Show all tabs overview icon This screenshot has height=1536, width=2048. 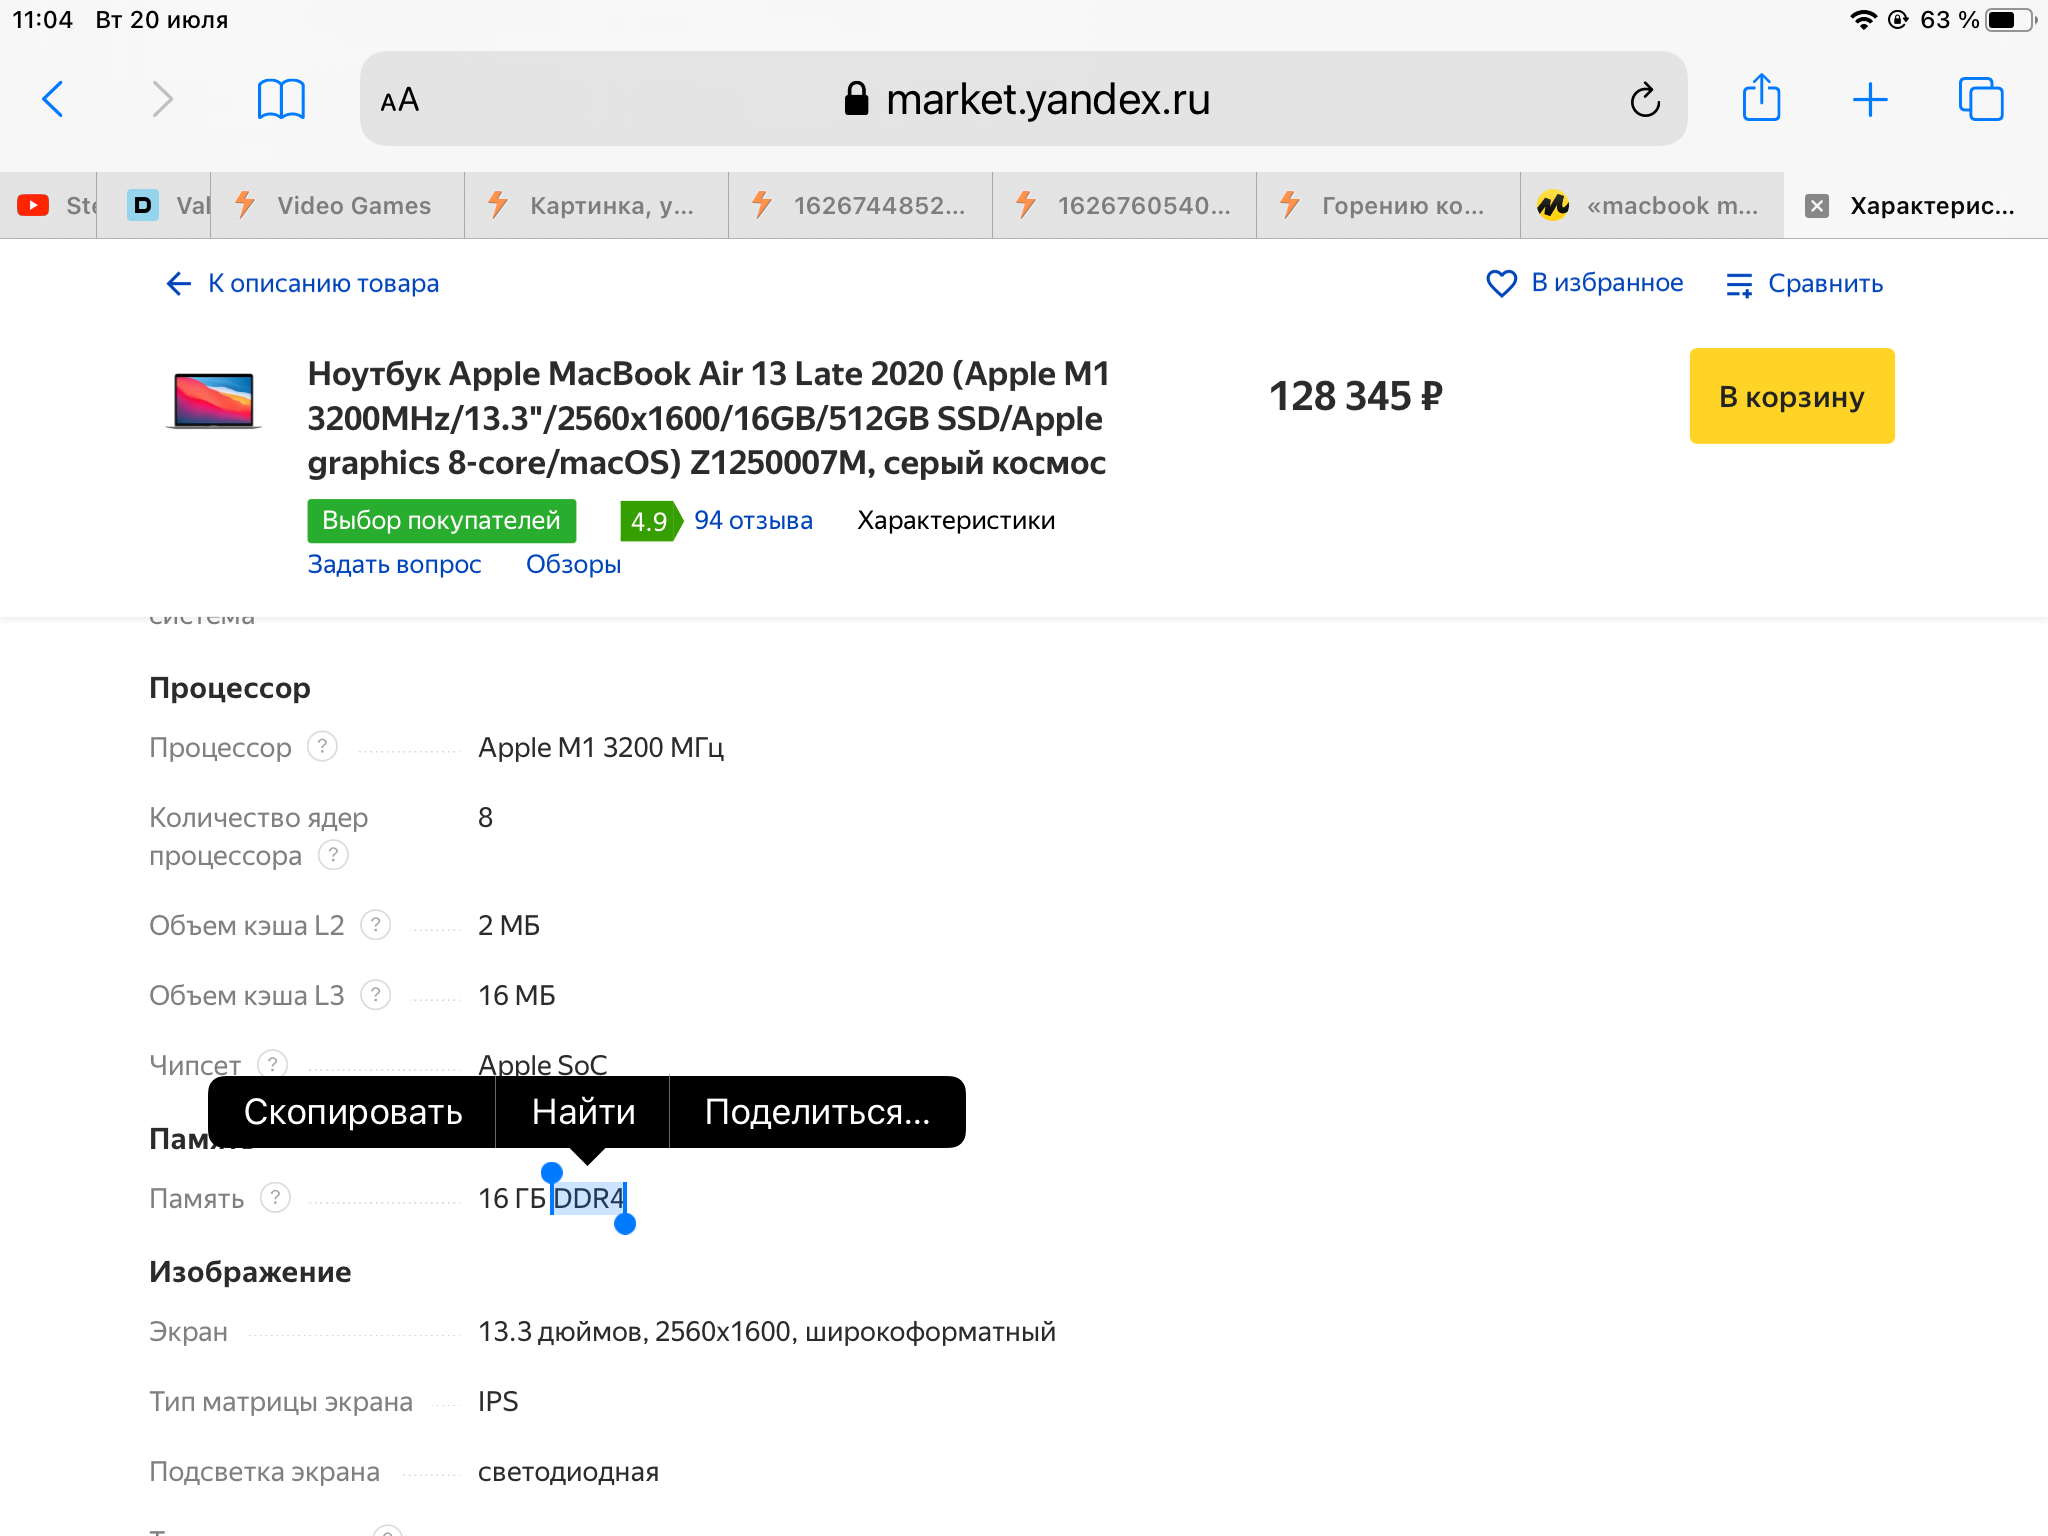1980,99
